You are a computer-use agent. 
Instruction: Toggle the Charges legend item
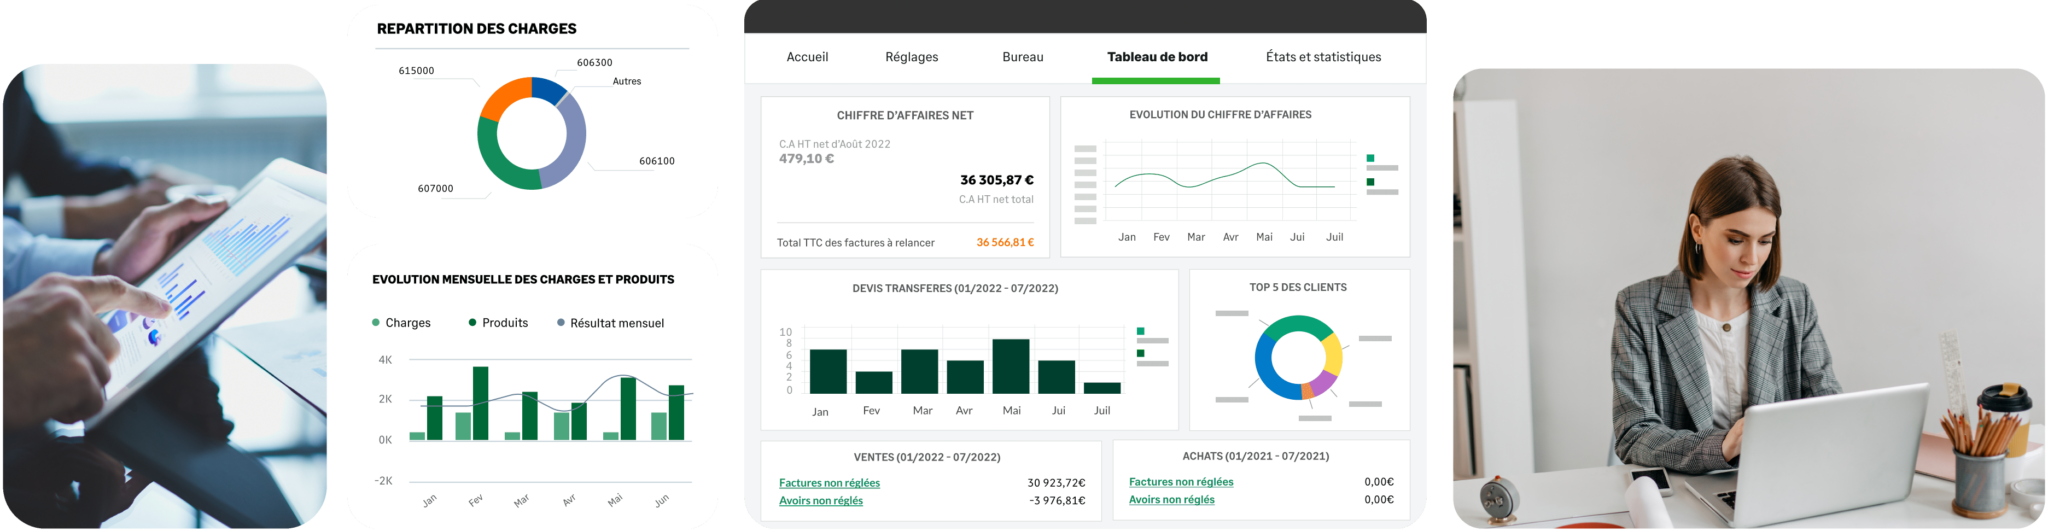click(401, 323)
